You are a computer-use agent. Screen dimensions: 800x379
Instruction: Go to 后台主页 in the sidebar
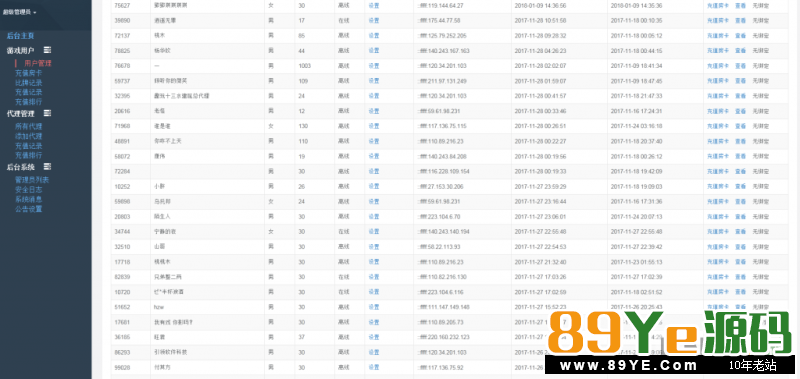click(x=20, y=36)
